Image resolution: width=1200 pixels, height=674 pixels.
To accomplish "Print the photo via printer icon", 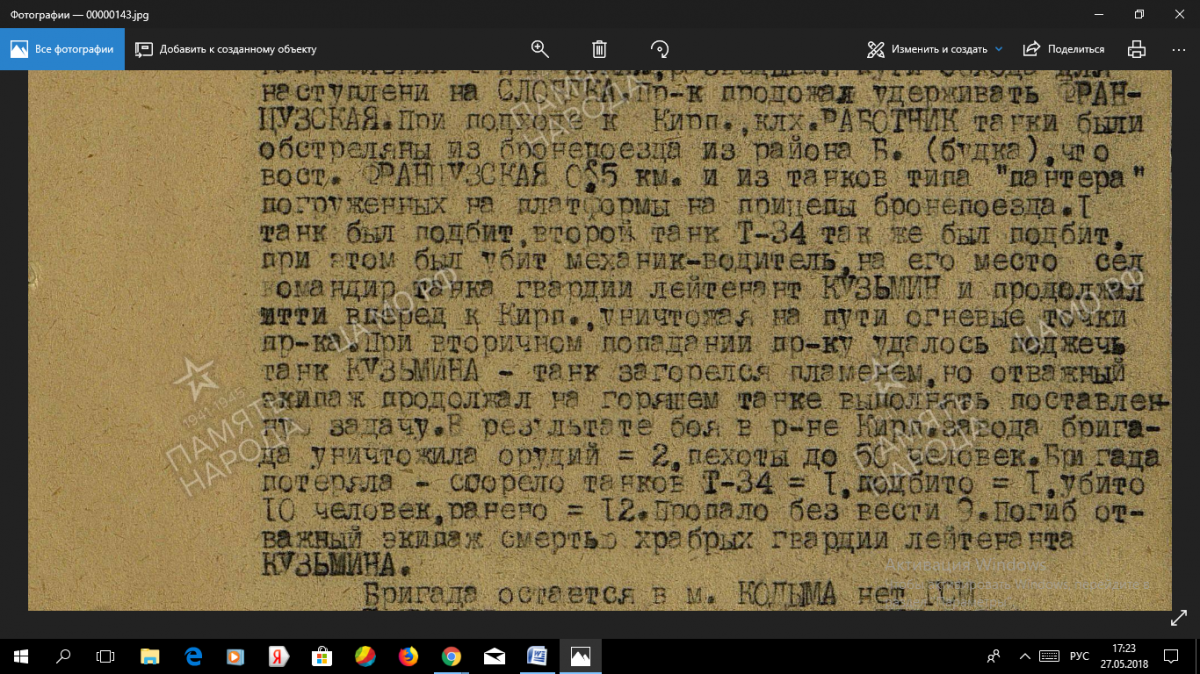I will click(x=1136, y=49).
